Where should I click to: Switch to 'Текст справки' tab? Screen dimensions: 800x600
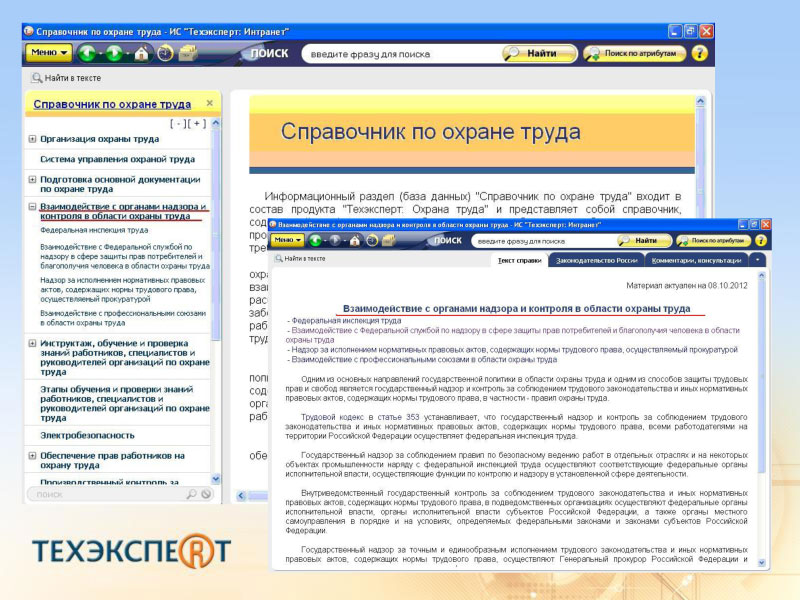tap(519, 260)
